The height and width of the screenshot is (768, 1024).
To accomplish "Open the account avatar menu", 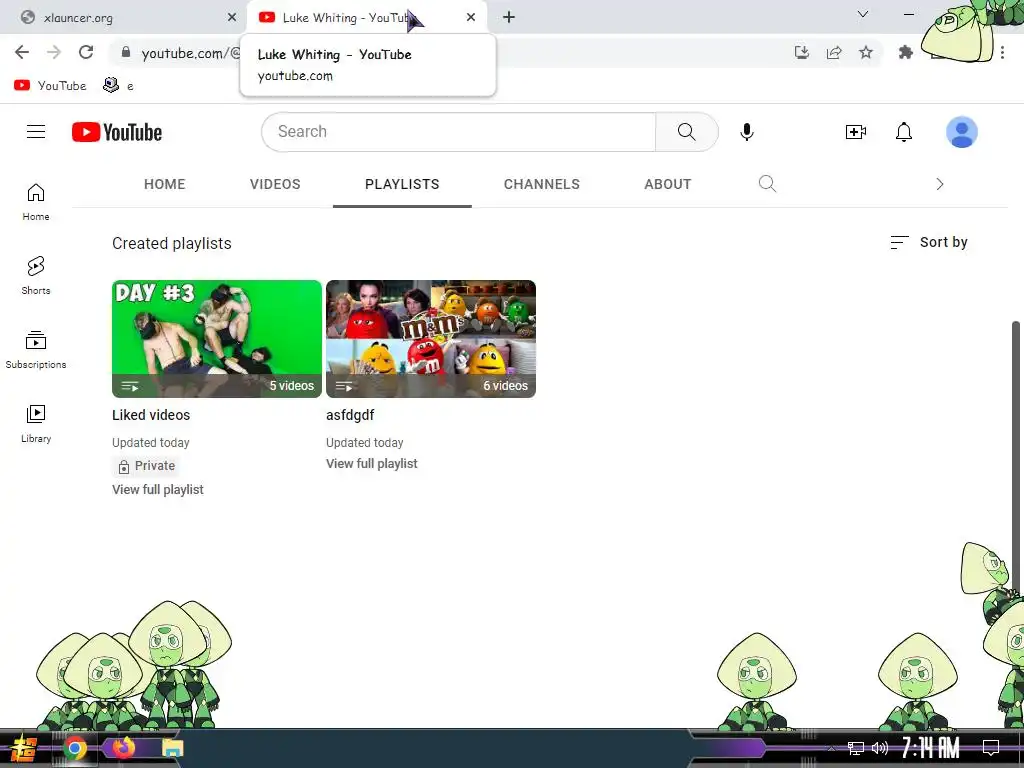I will click(962, 132).
